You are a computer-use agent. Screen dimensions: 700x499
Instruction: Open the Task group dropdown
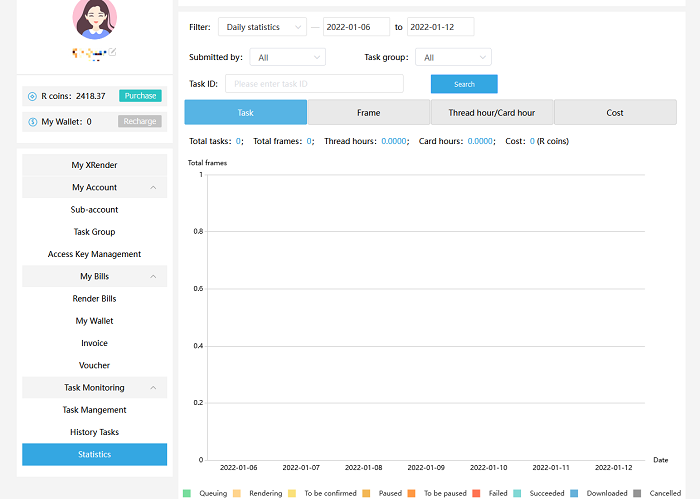click(455, 58)
